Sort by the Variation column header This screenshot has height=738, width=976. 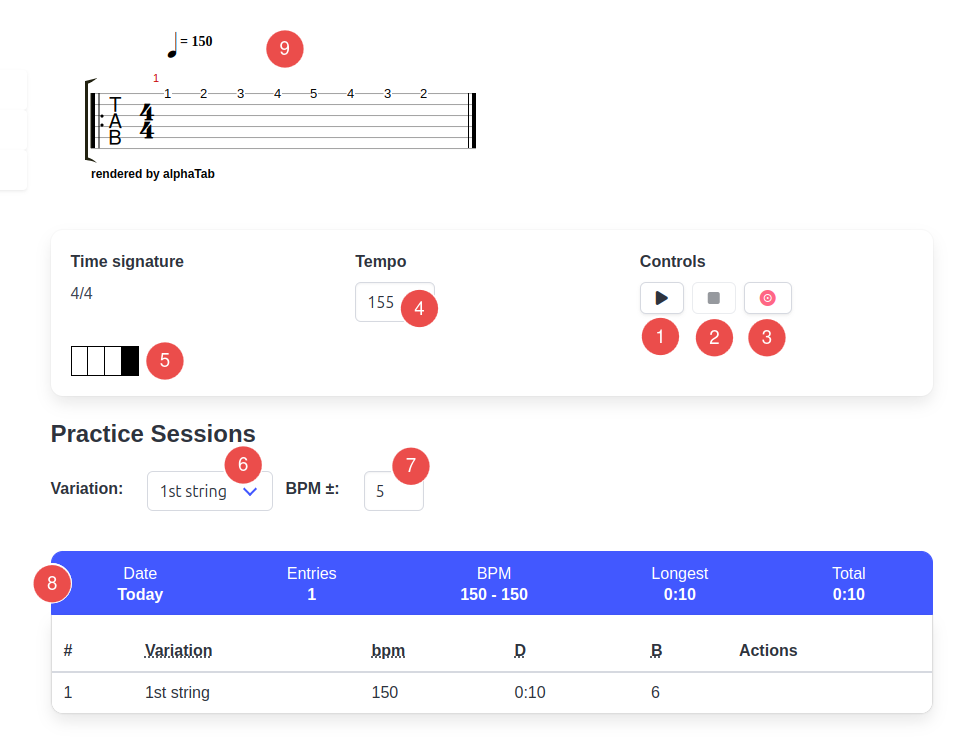pos(179,650)
